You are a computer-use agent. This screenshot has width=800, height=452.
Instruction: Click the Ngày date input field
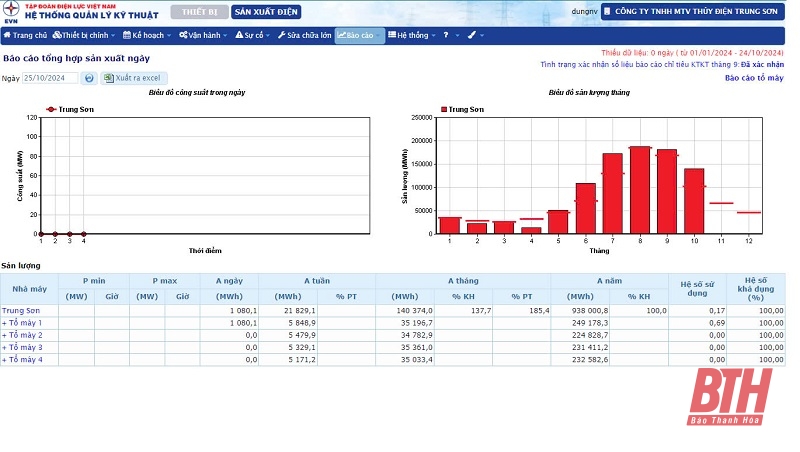click(x=50, y=78)
